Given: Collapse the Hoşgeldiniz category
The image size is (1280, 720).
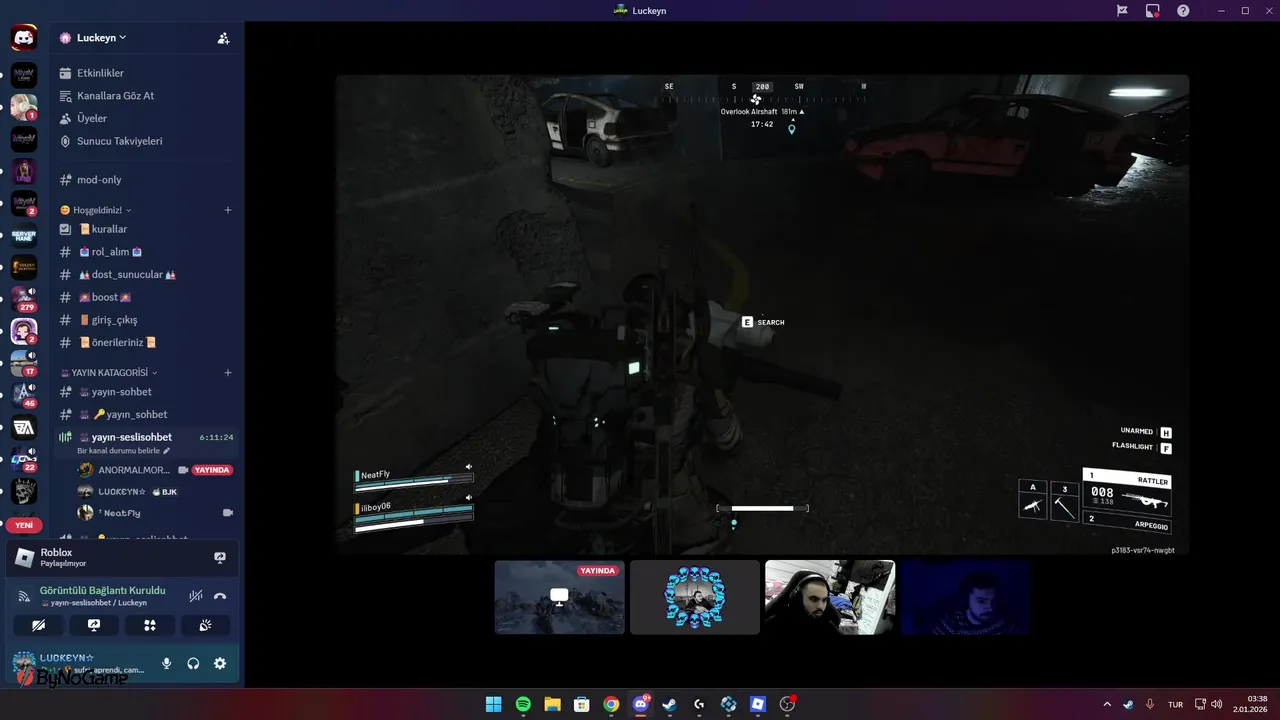Looking at the screenshot, I should 97,210.
